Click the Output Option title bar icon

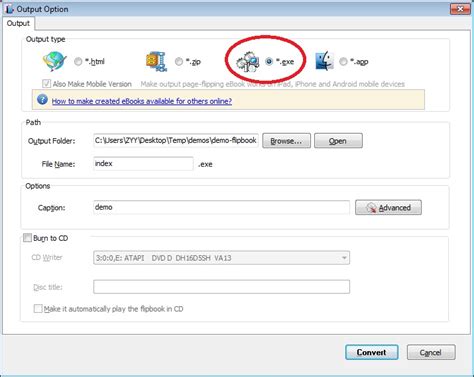[x=9, y=9]
